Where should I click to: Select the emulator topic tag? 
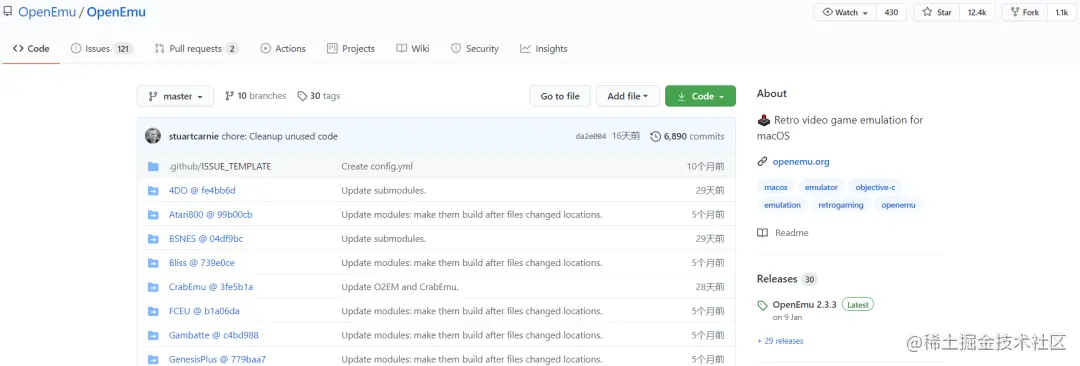pos(821,187)
